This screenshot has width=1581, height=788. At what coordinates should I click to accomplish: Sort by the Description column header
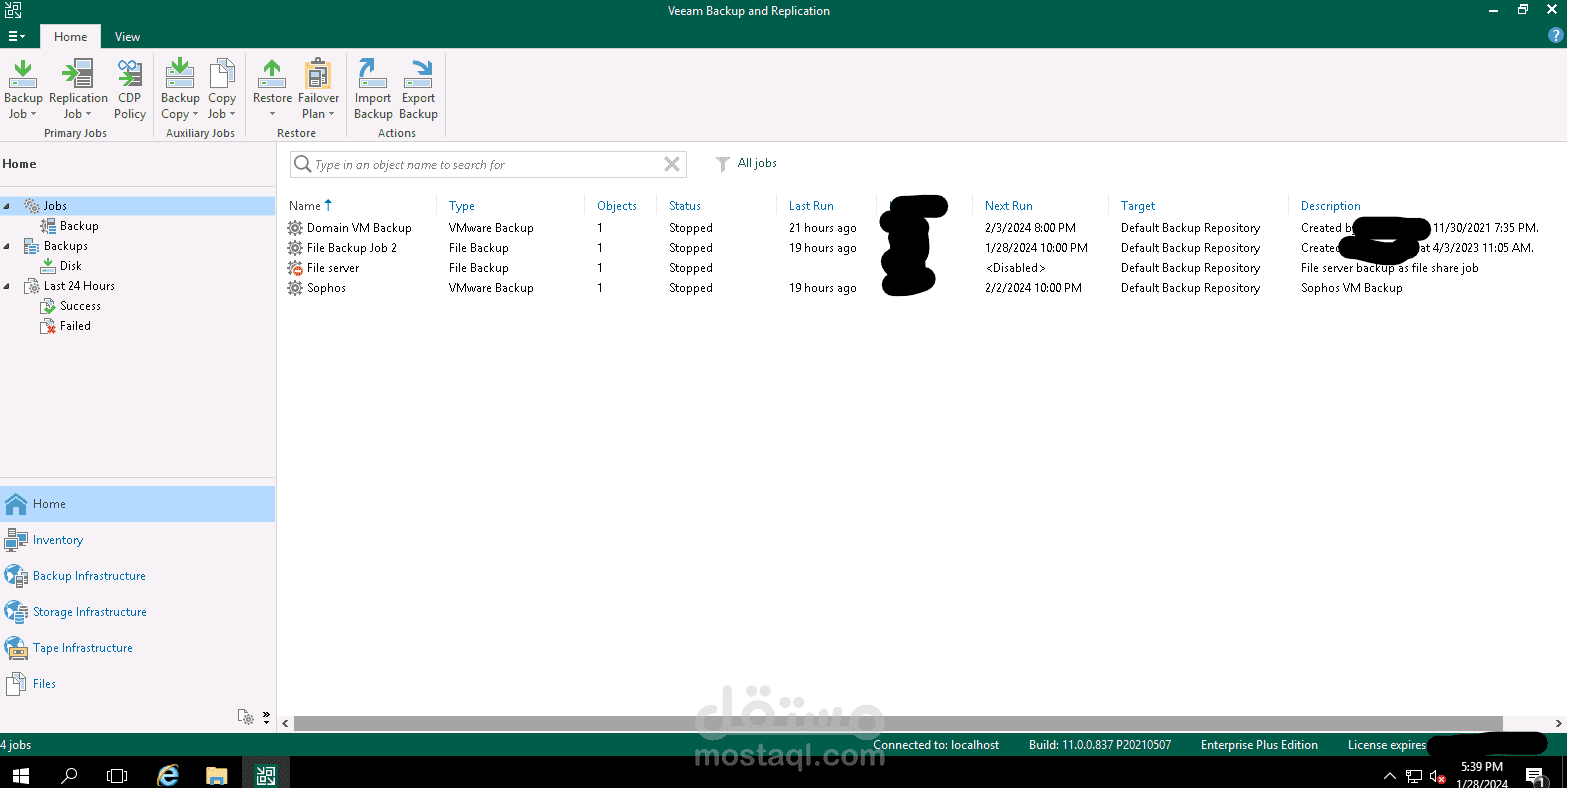(1330, 206)
